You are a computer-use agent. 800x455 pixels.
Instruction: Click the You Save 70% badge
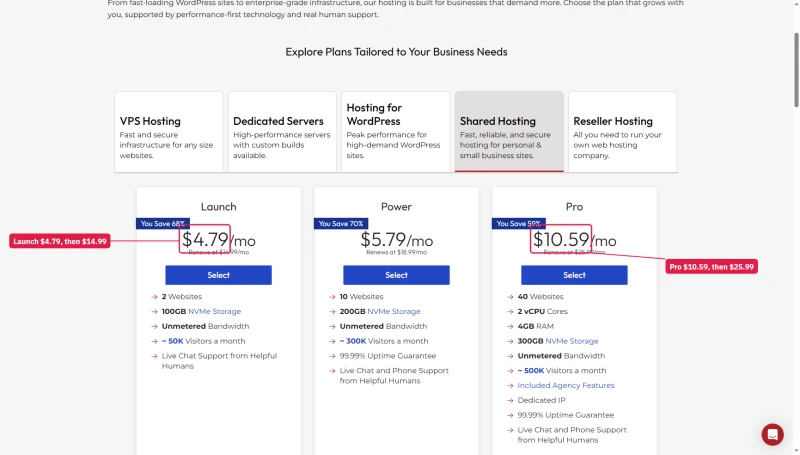[x=341, y=223]
